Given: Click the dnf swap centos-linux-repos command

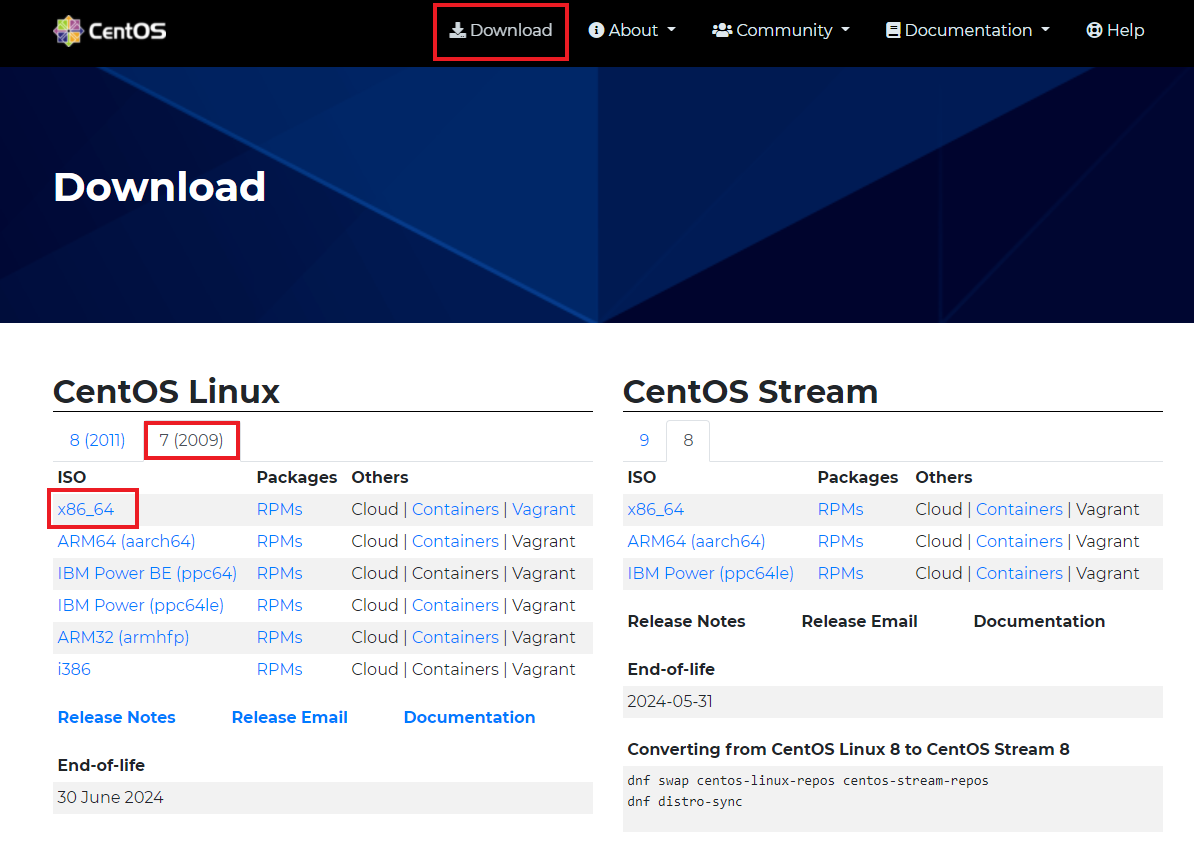Looking at the screenshot, I should point(808,780).
